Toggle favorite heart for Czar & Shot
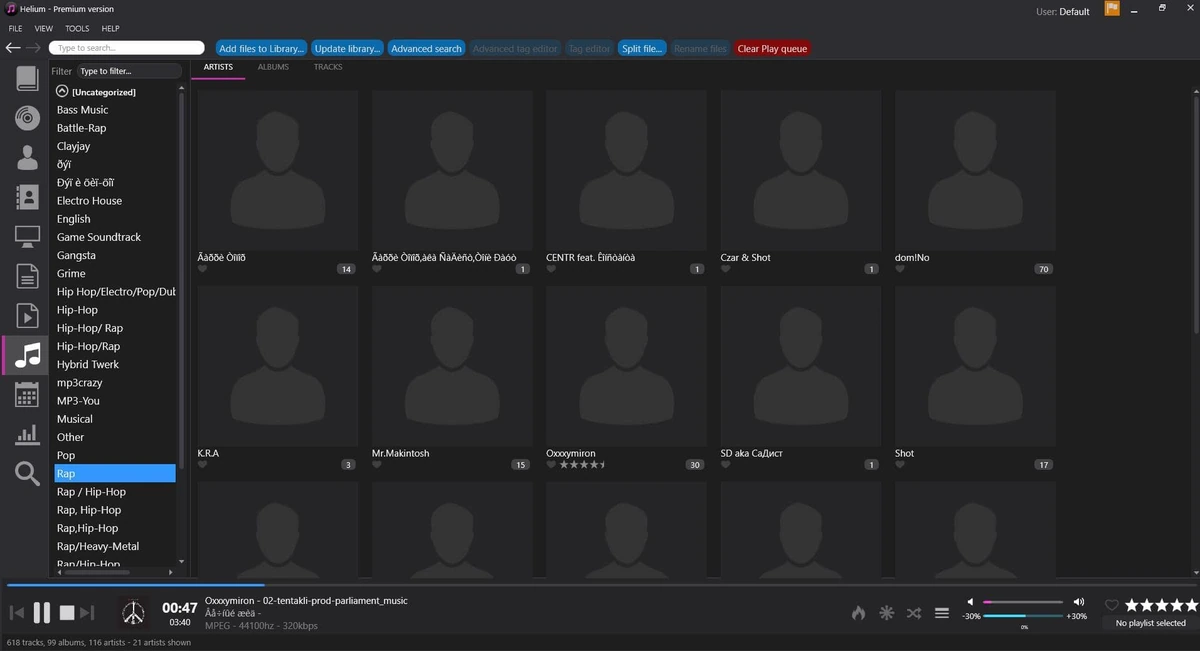1200x651 pixels. tap(725, 269)
